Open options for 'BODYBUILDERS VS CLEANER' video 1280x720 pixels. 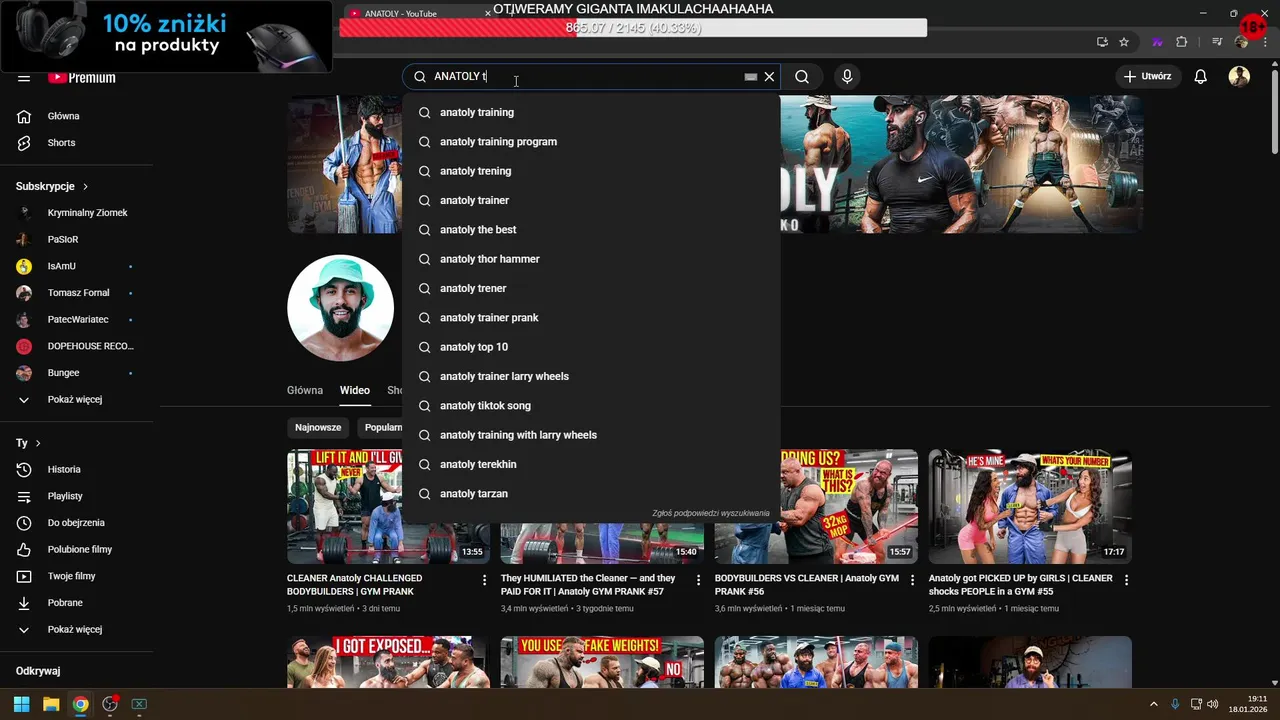[912, 580]
